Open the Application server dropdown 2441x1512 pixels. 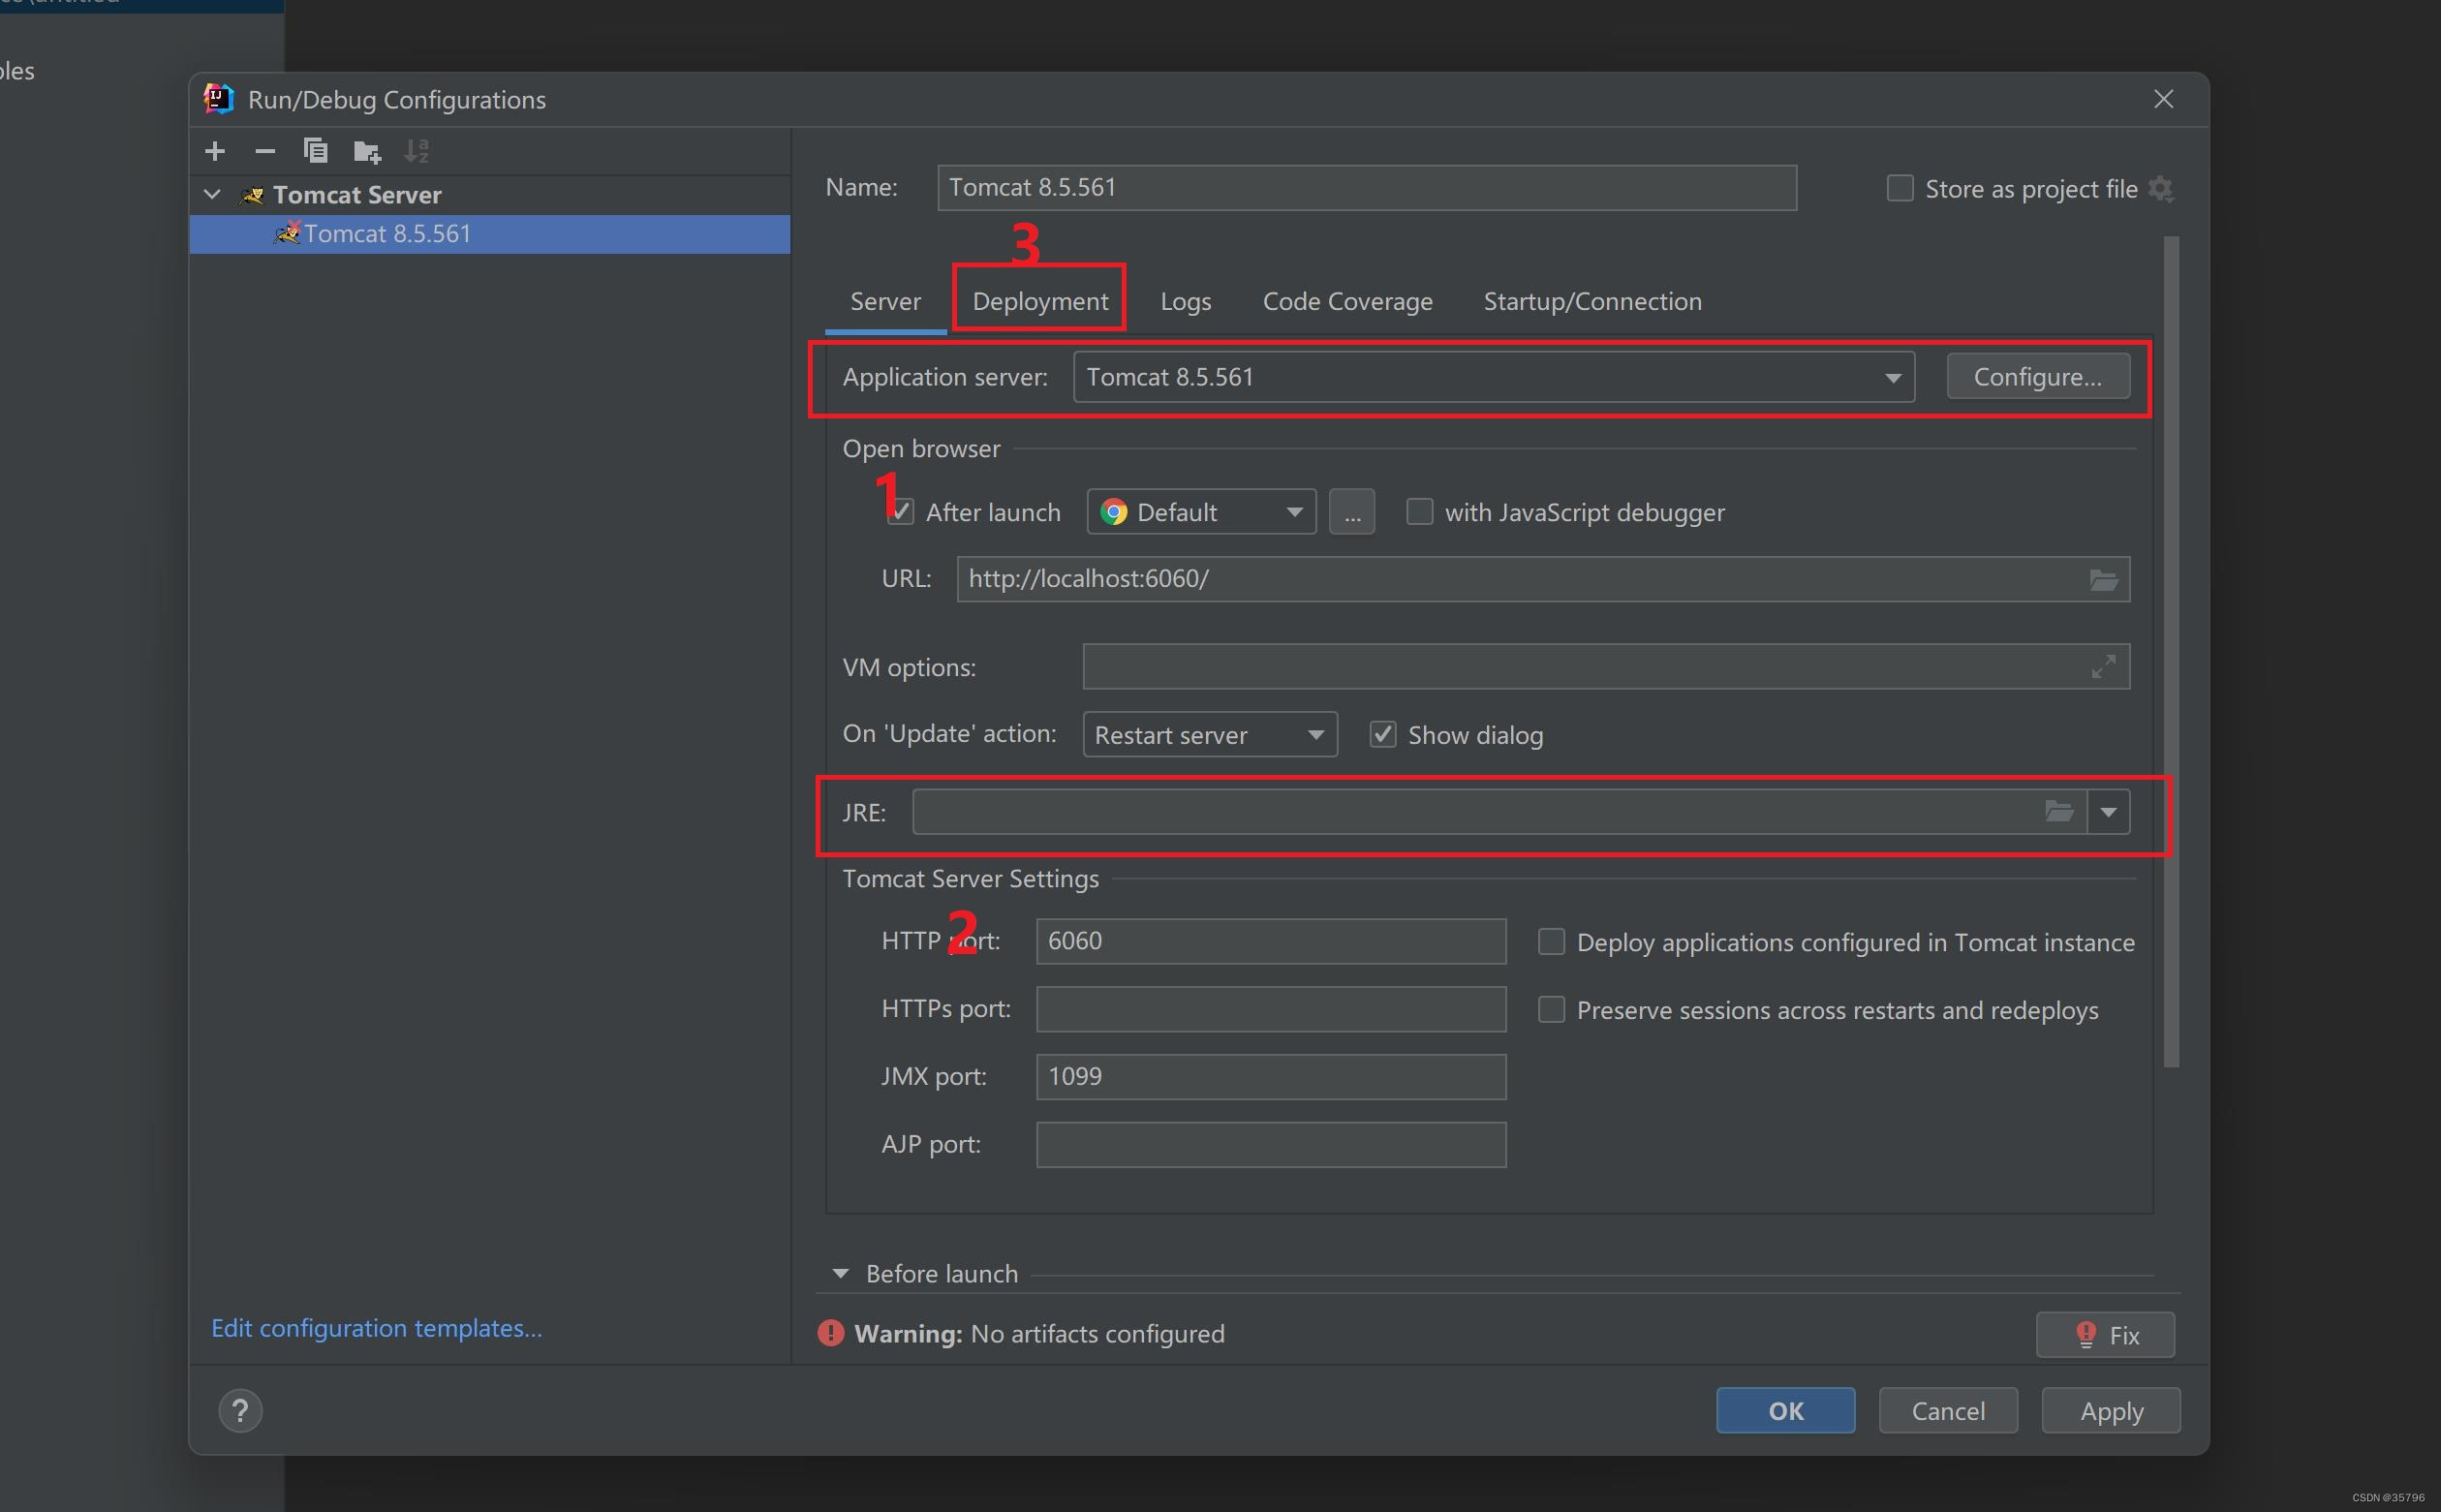pyautogui.click(x=1493, y=377)
